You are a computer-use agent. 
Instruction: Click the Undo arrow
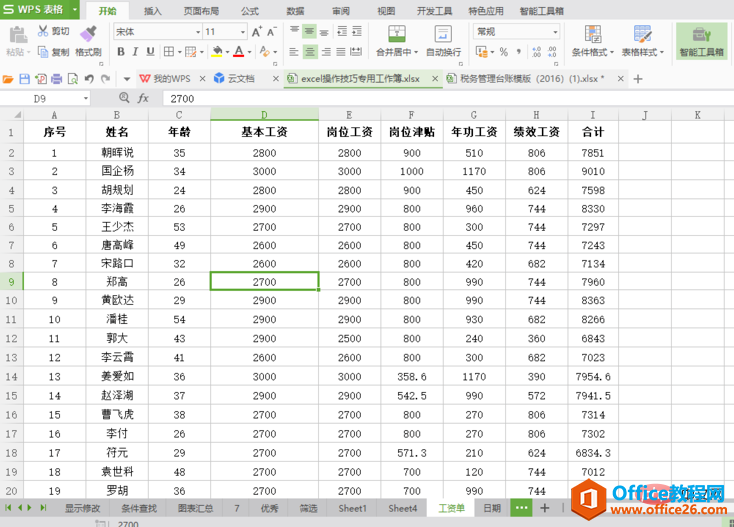[x=89, y=79]
